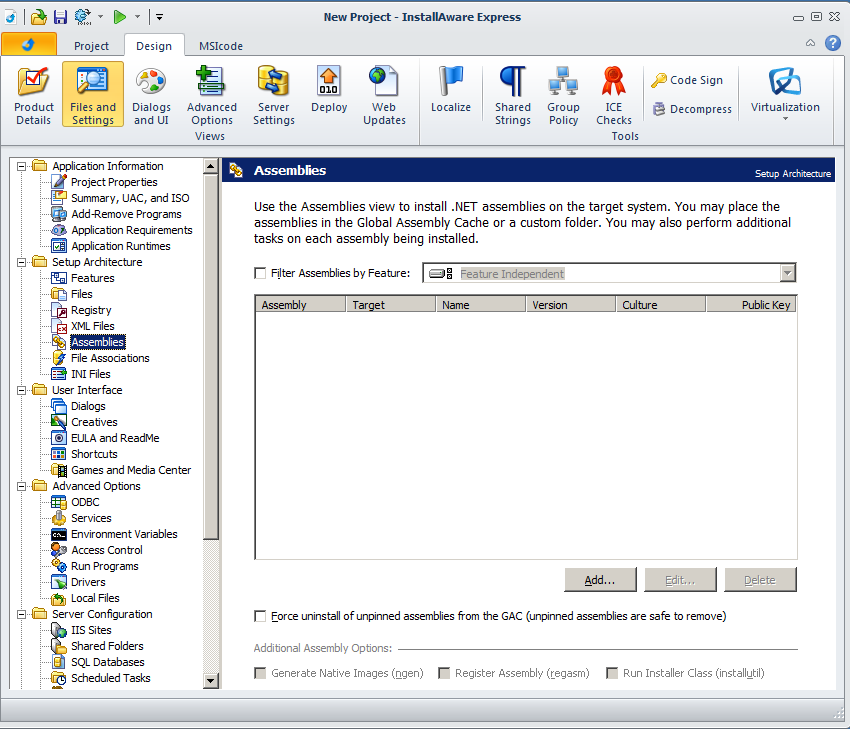Switch to the Project tab
The height and width of the screenshot is (729, 850).
[x=91, y=46]
